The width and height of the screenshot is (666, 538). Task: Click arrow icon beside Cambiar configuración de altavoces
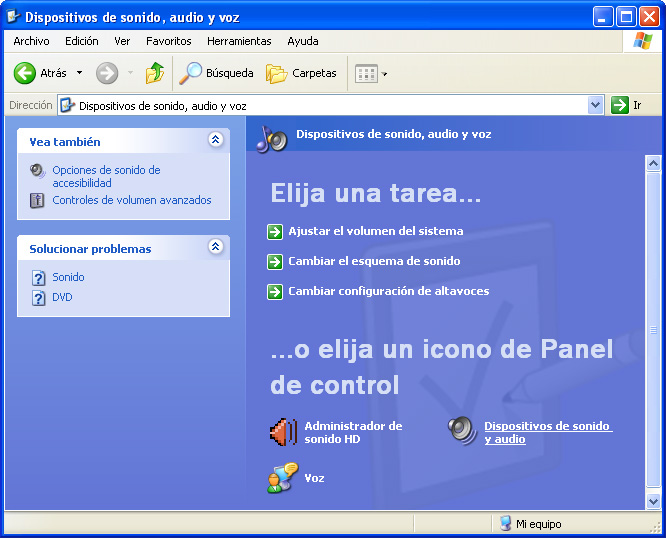(275, 292)
